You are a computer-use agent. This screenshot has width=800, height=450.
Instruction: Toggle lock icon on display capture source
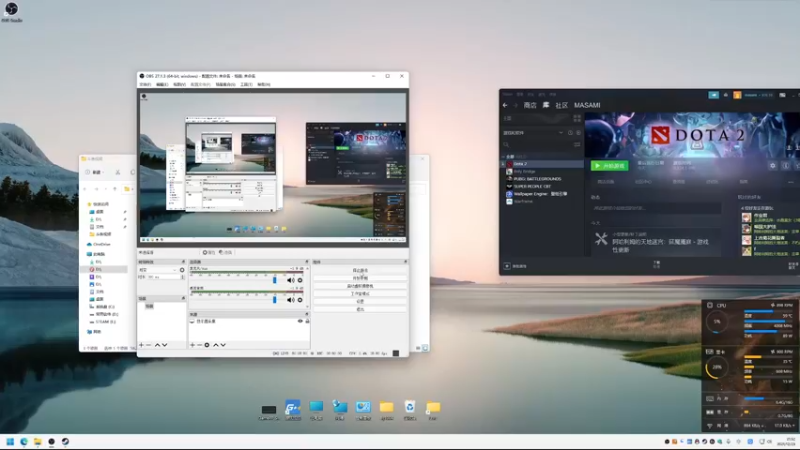(x=307, y=321)
